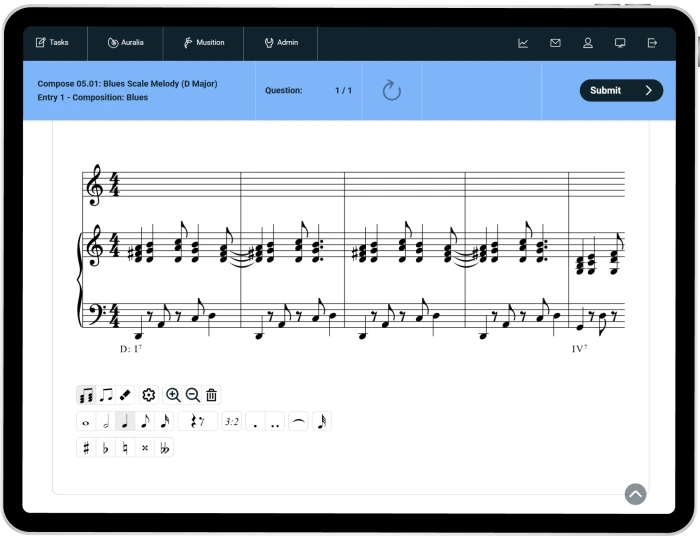Select the eraser tool
Screen dimensions: 700x536
click(x=125, y=395)
